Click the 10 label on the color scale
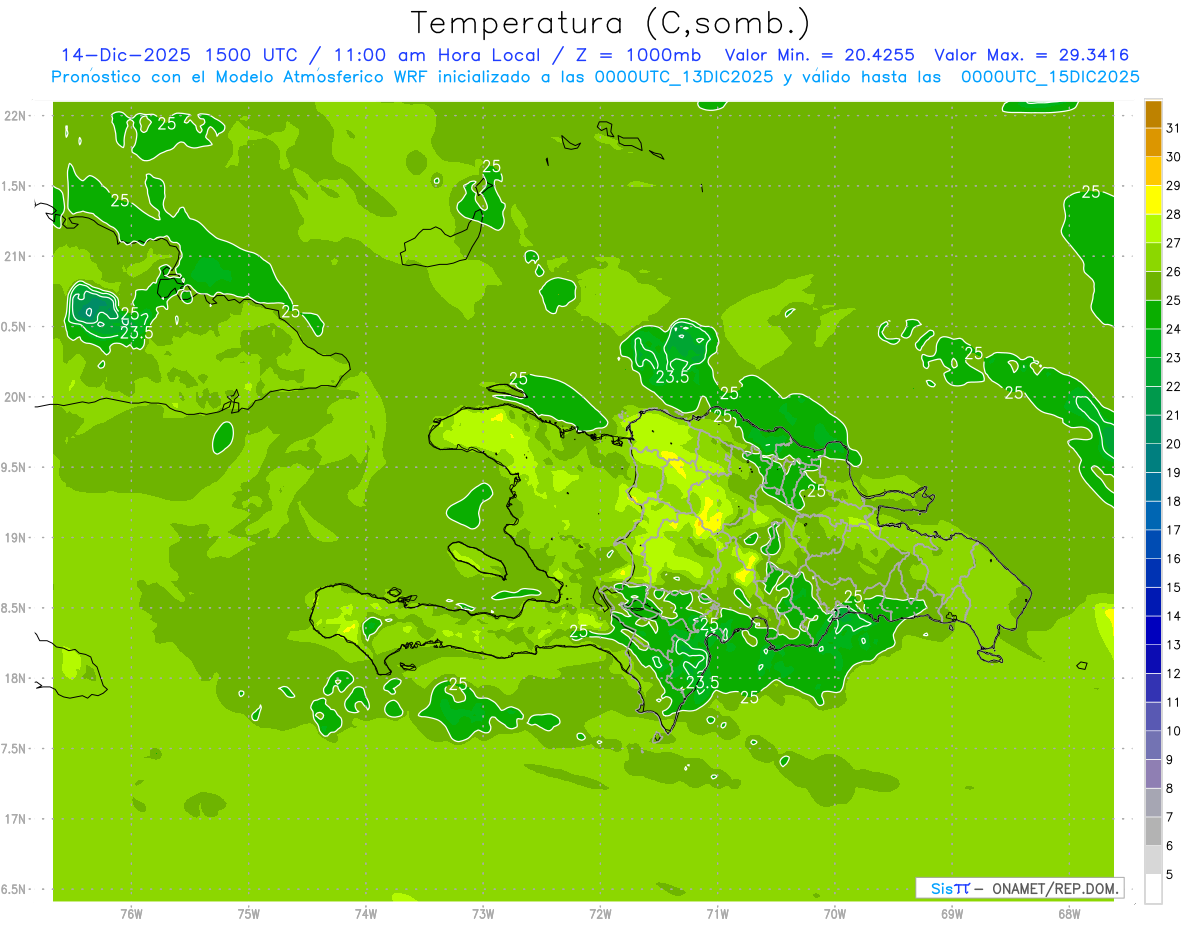The width and height of the screenshot is (1200, 927). 1174,731
